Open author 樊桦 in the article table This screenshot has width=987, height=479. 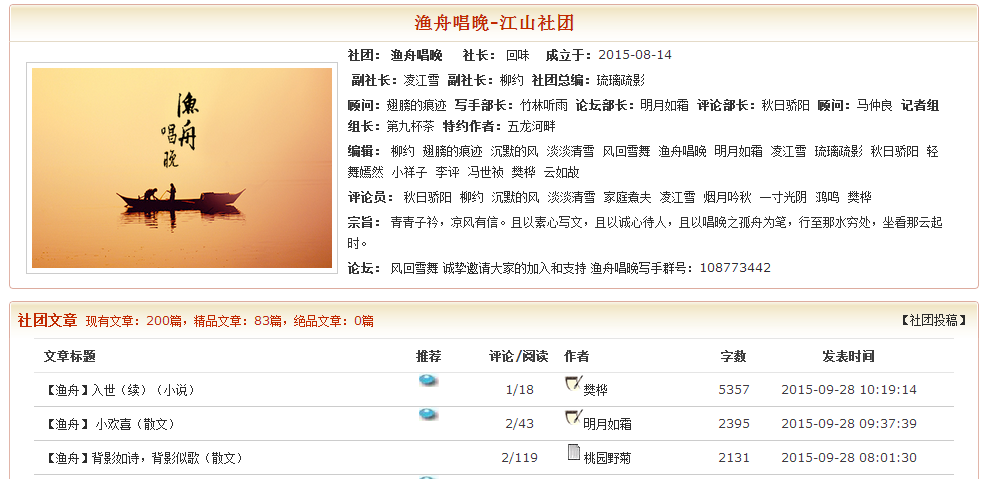click(x=595, y=390)
